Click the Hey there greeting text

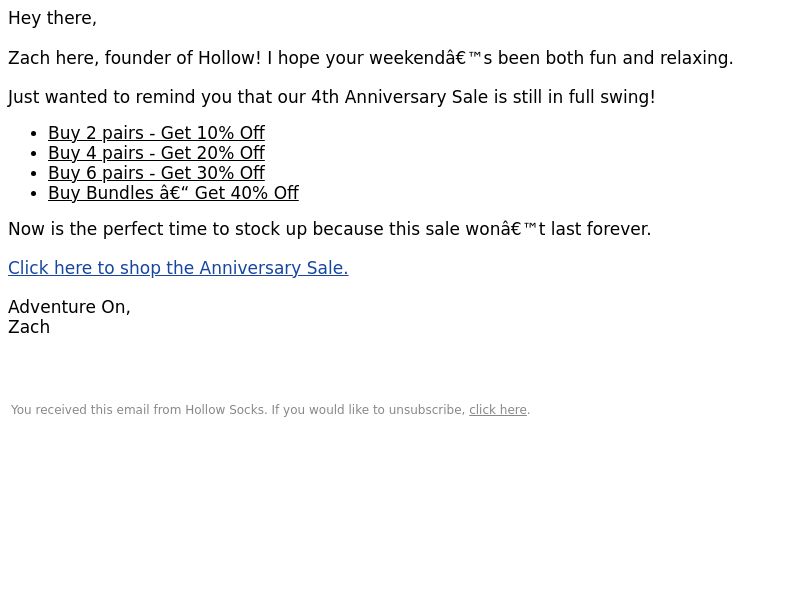tap(53, 18)
